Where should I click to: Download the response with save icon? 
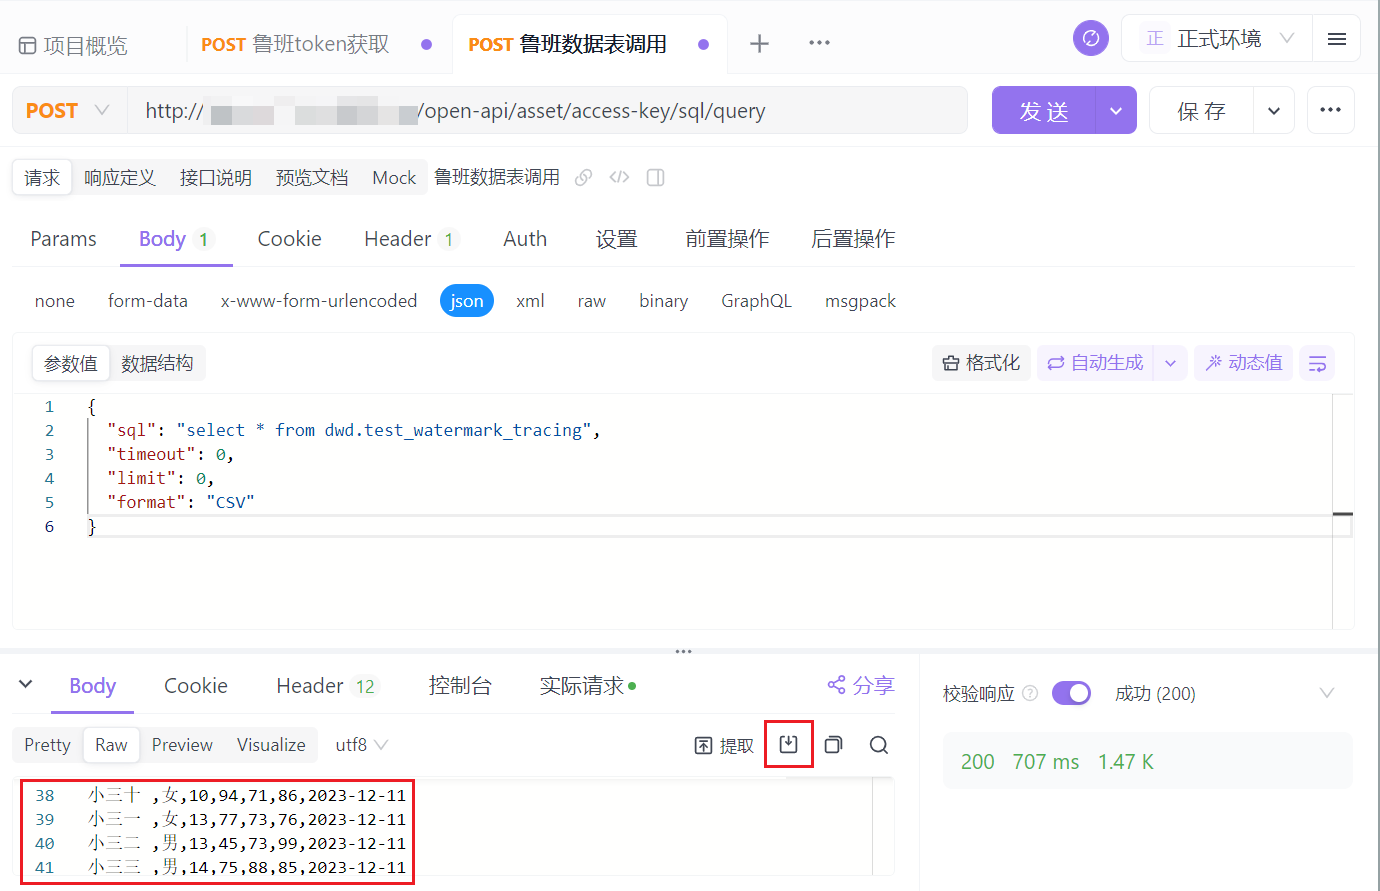788,744
